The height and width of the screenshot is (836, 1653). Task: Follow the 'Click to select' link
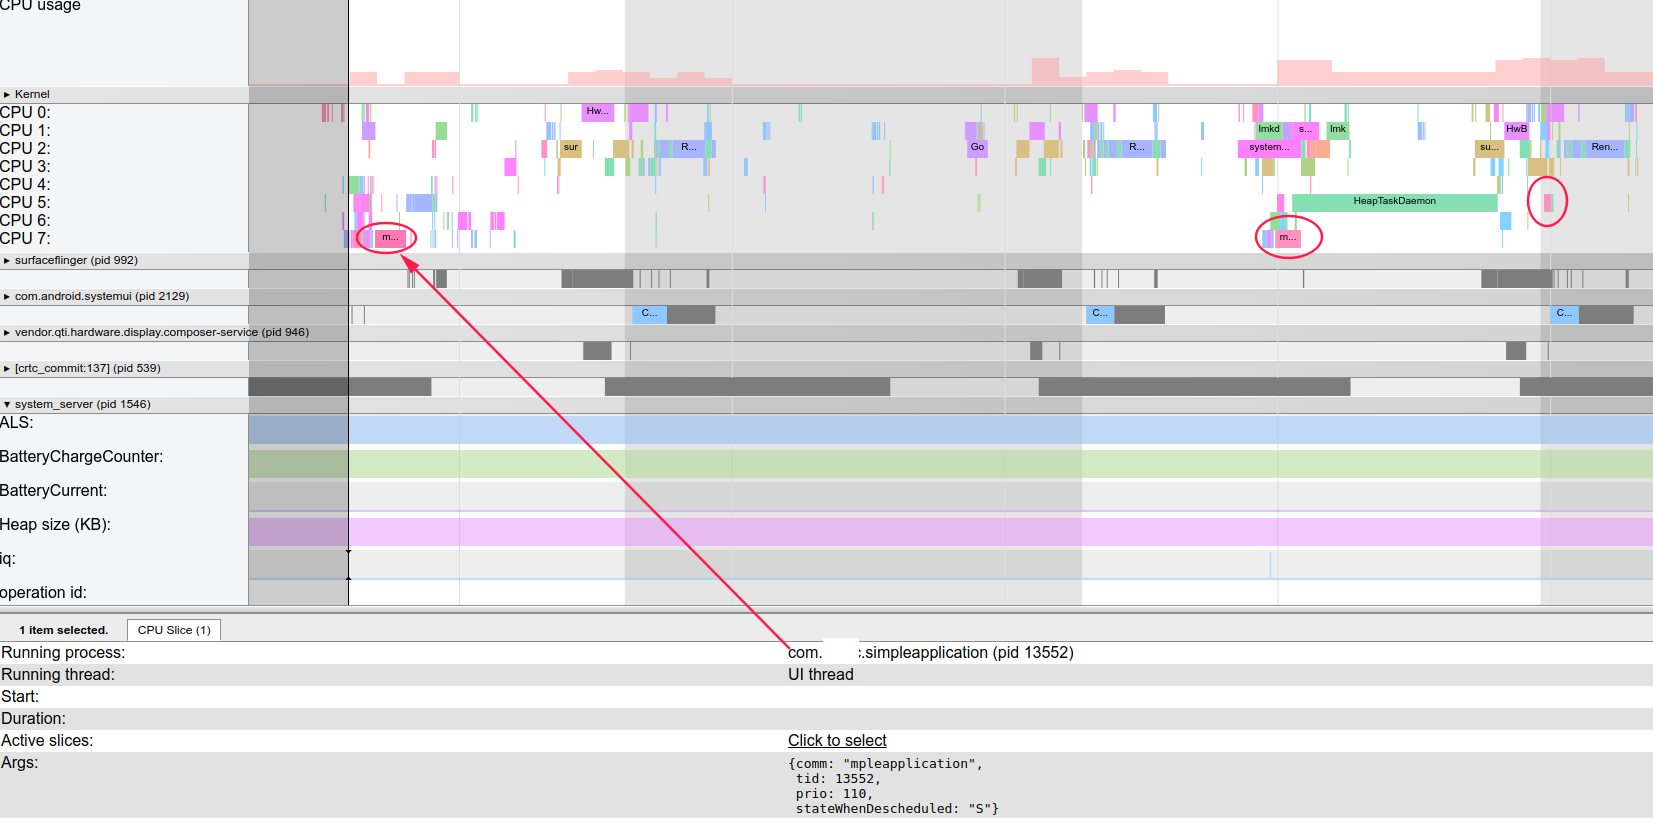pos(837,741)
